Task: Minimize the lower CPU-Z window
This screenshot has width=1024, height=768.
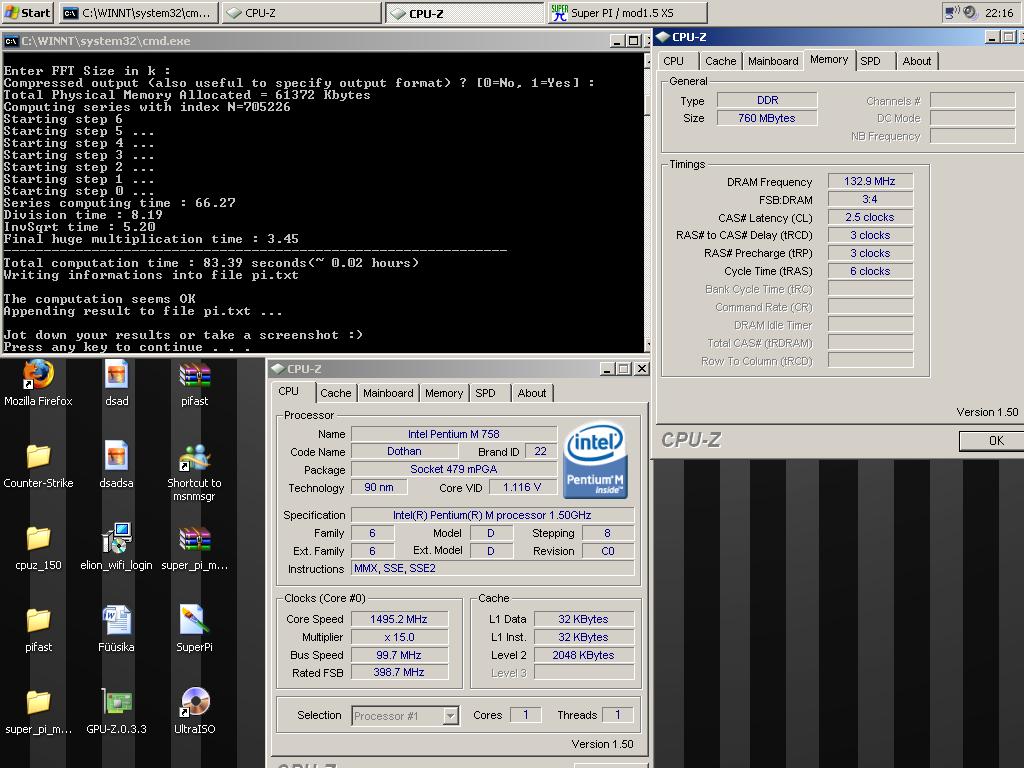Action: pyautogui.click(x=607, y=369)
